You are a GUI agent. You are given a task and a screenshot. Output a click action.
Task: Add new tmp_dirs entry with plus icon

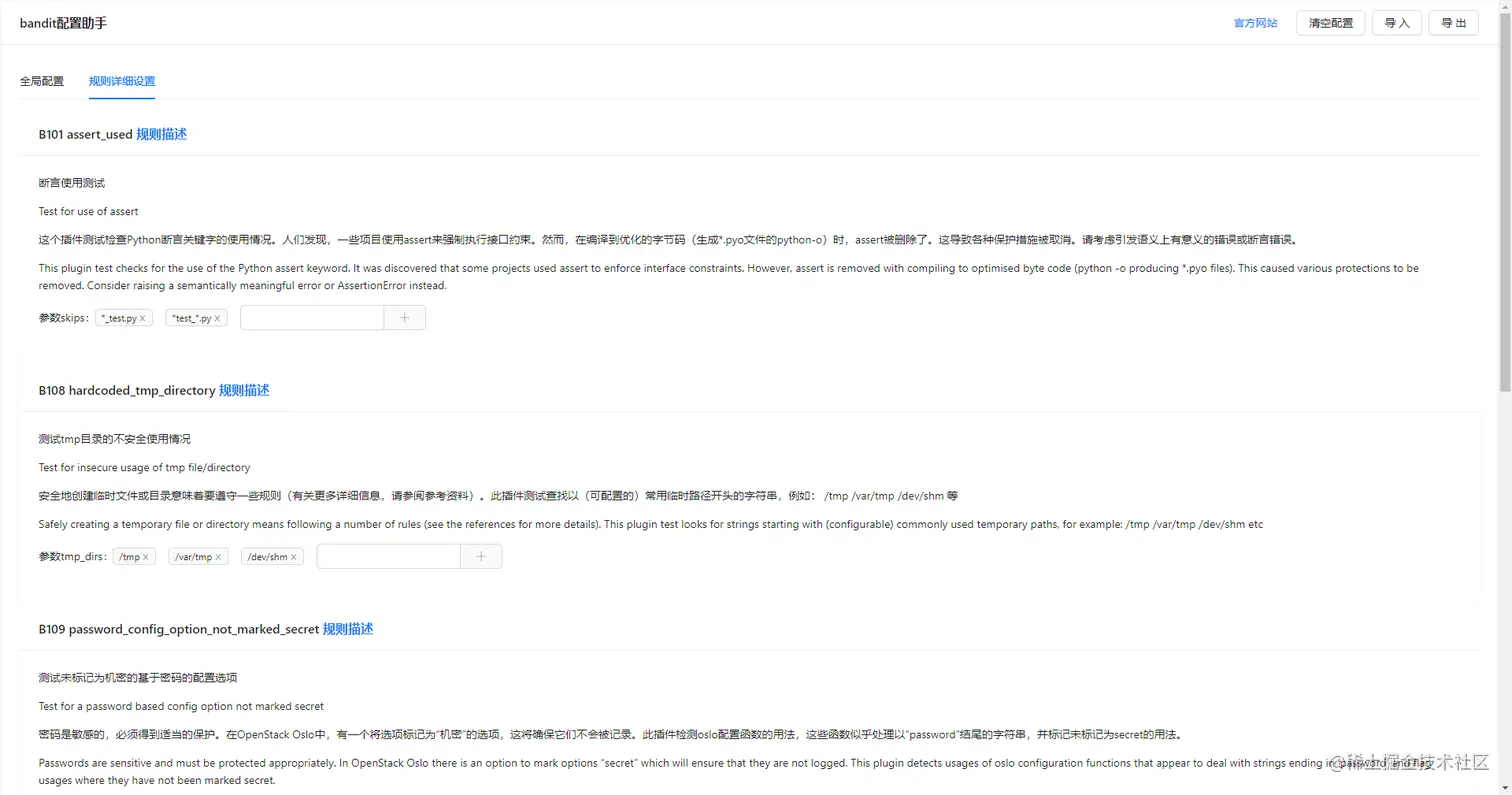coord(481,557)
